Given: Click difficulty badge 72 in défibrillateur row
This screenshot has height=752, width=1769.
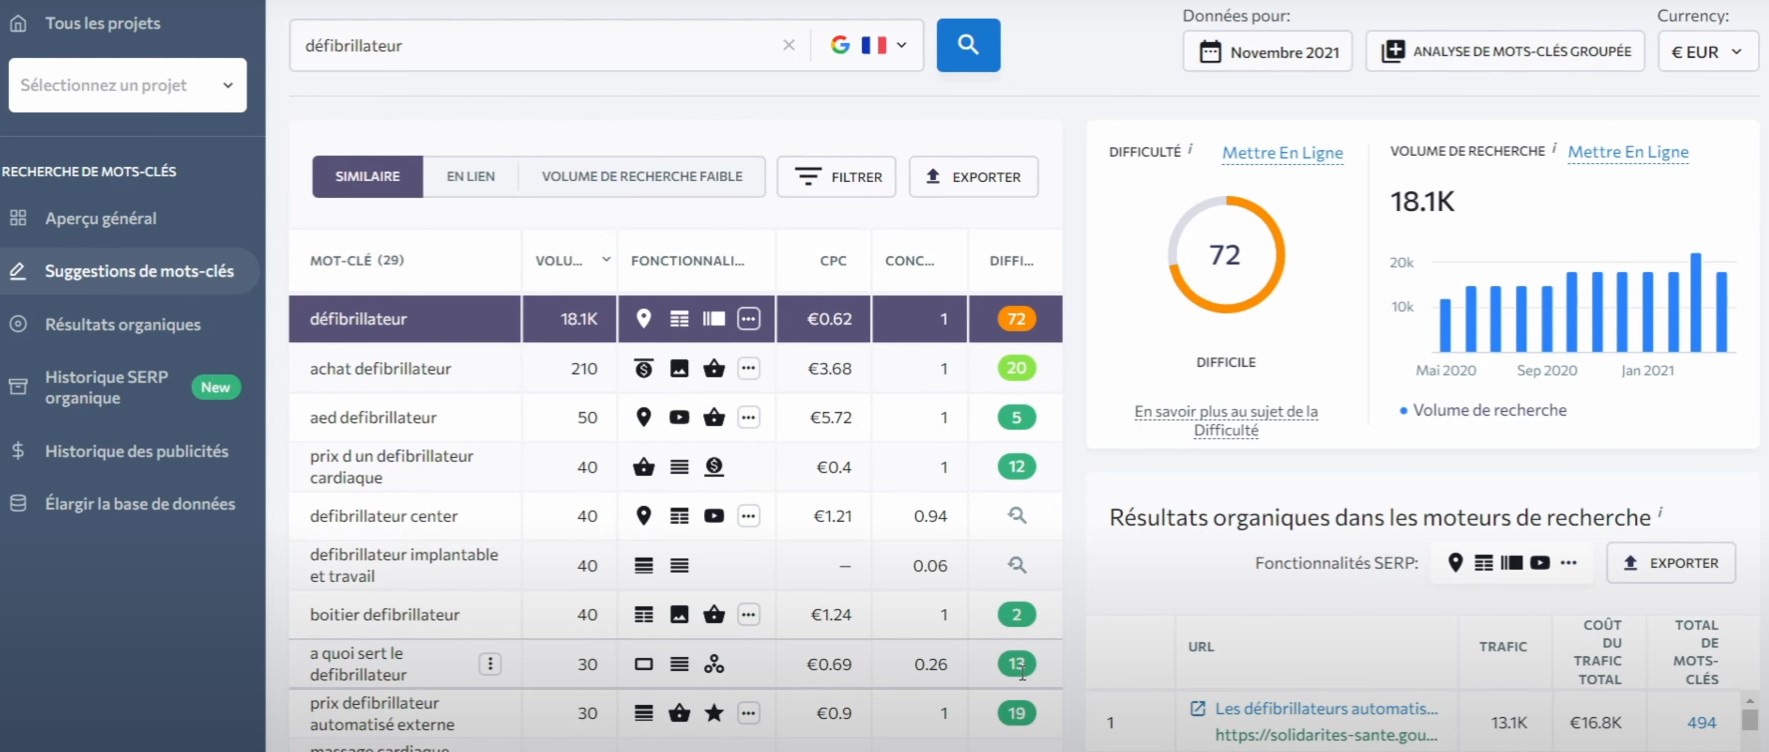Looking at the screenshot, I should point(1016,319).
